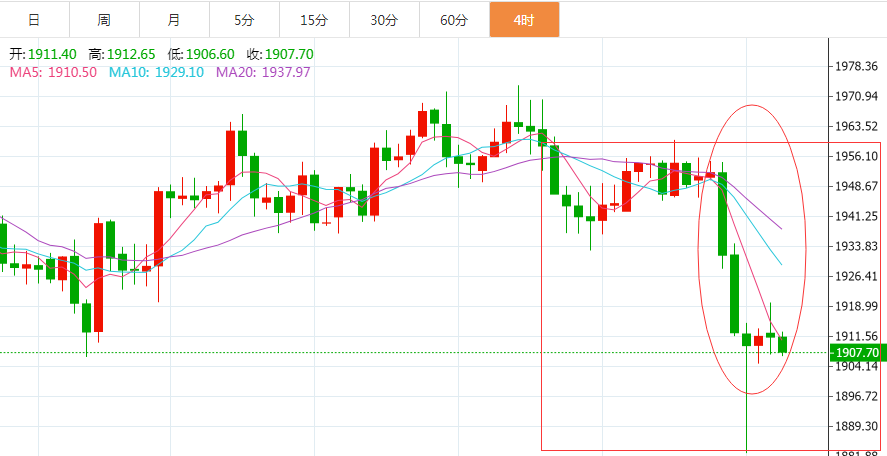The image size is (887, 456).
Task: Click the 1978.36 price axis label
Action: coord(857,67)
